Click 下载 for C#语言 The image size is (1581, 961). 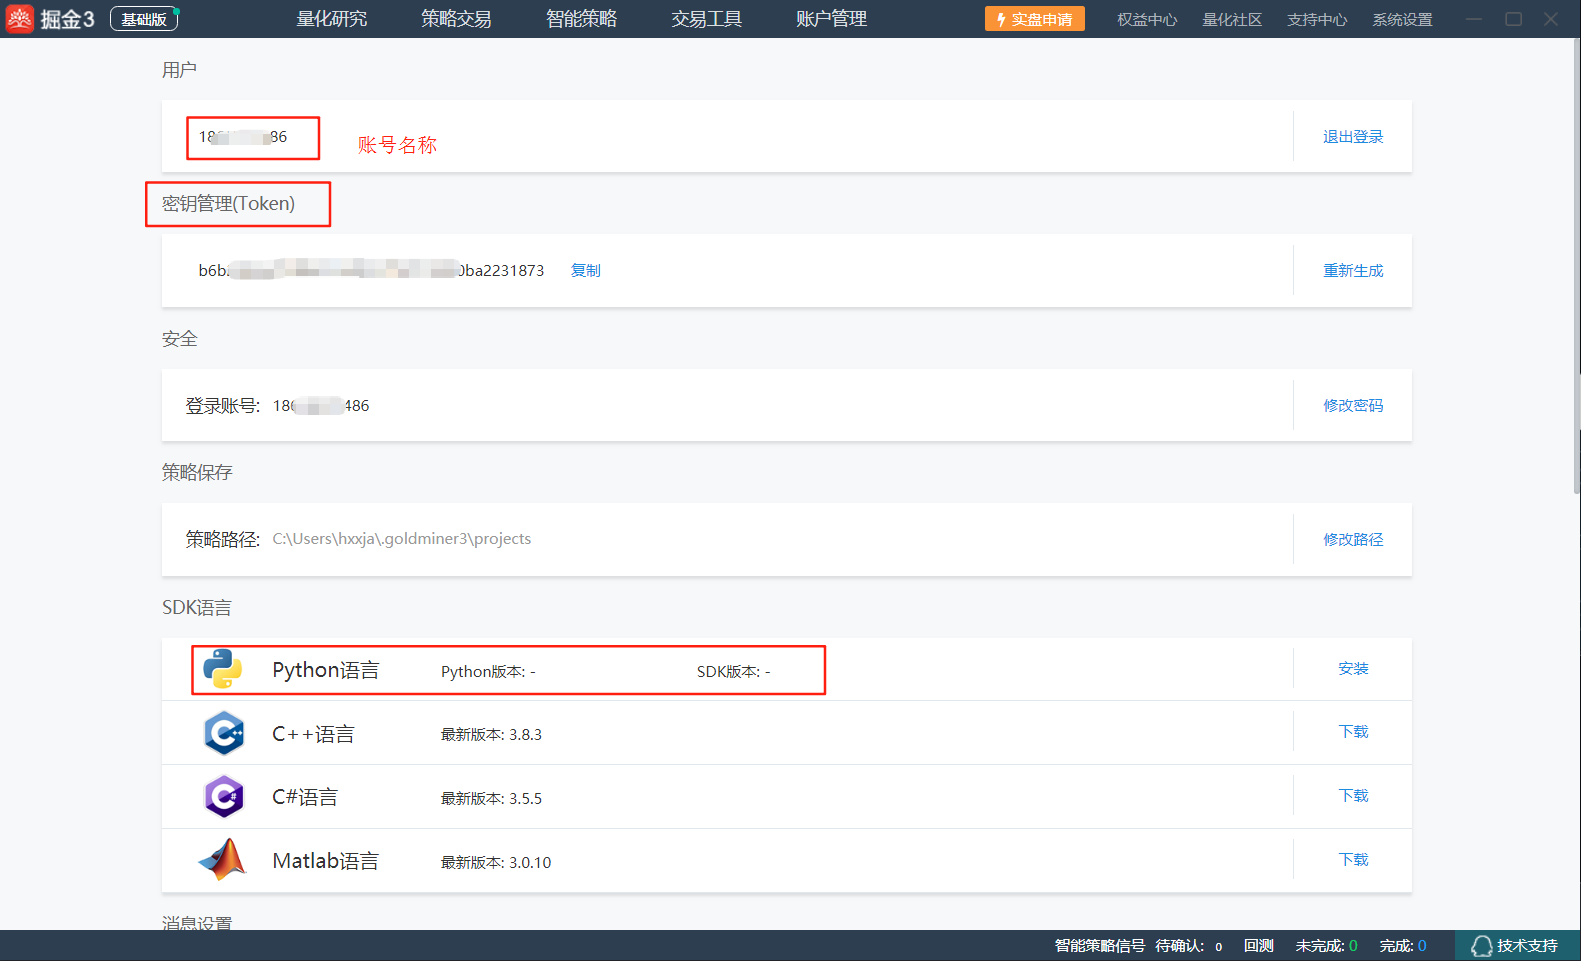point(1353,796)
